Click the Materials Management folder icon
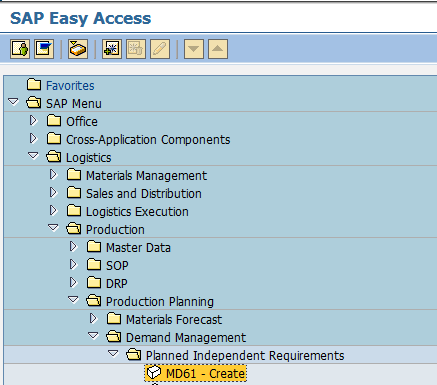 pos(74,175)
